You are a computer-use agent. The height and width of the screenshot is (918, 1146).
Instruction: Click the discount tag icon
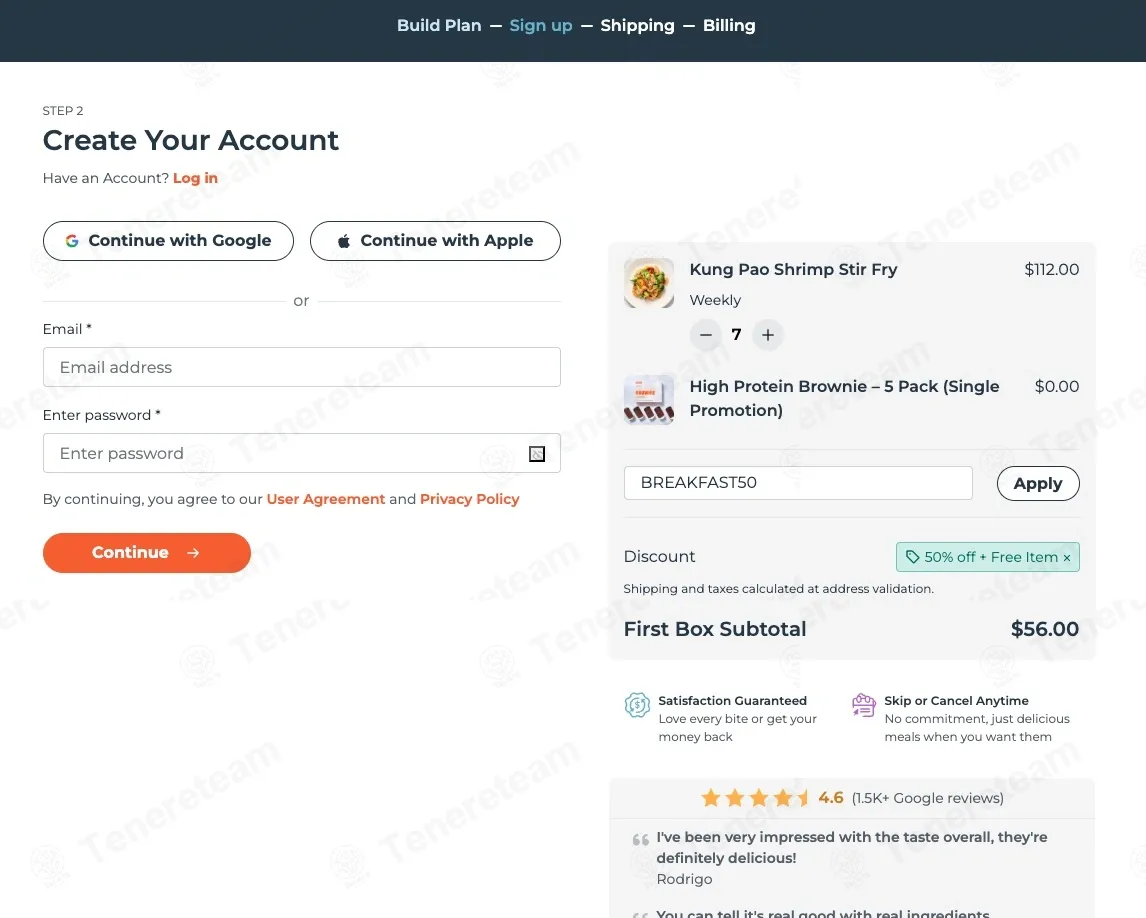912,557
